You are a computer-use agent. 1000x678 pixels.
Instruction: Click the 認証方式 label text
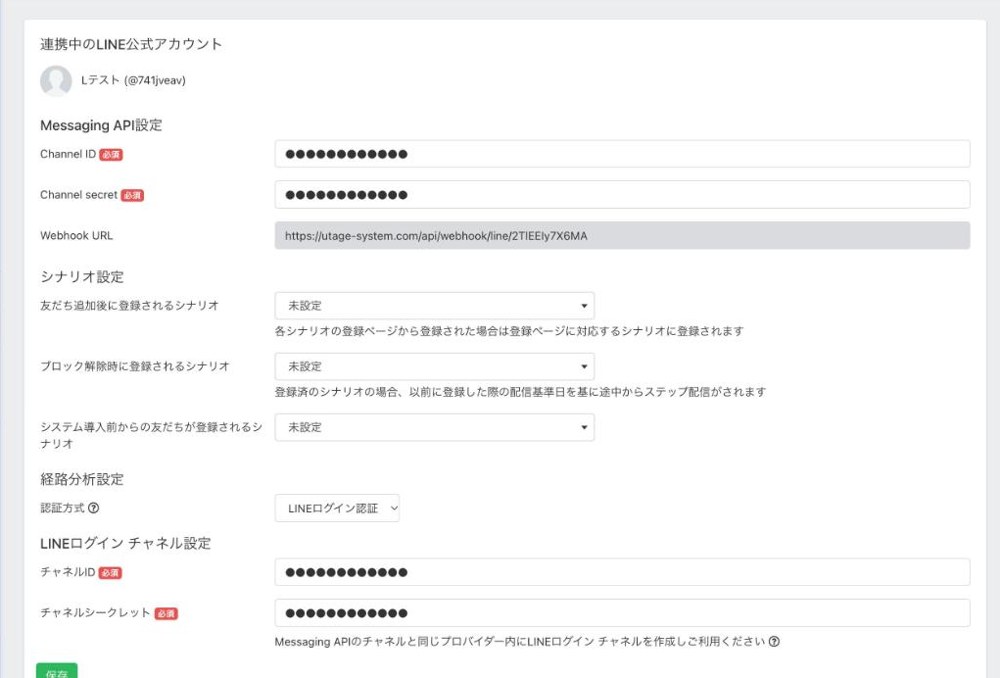click(x=62, y=508)
